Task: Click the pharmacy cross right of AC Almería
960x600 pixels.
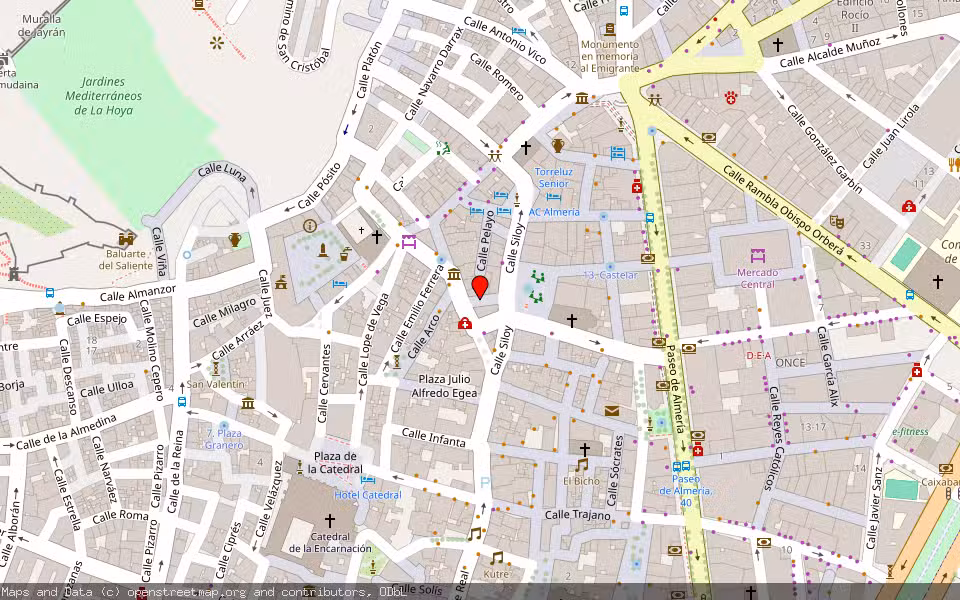Action: tap(637, 186)
